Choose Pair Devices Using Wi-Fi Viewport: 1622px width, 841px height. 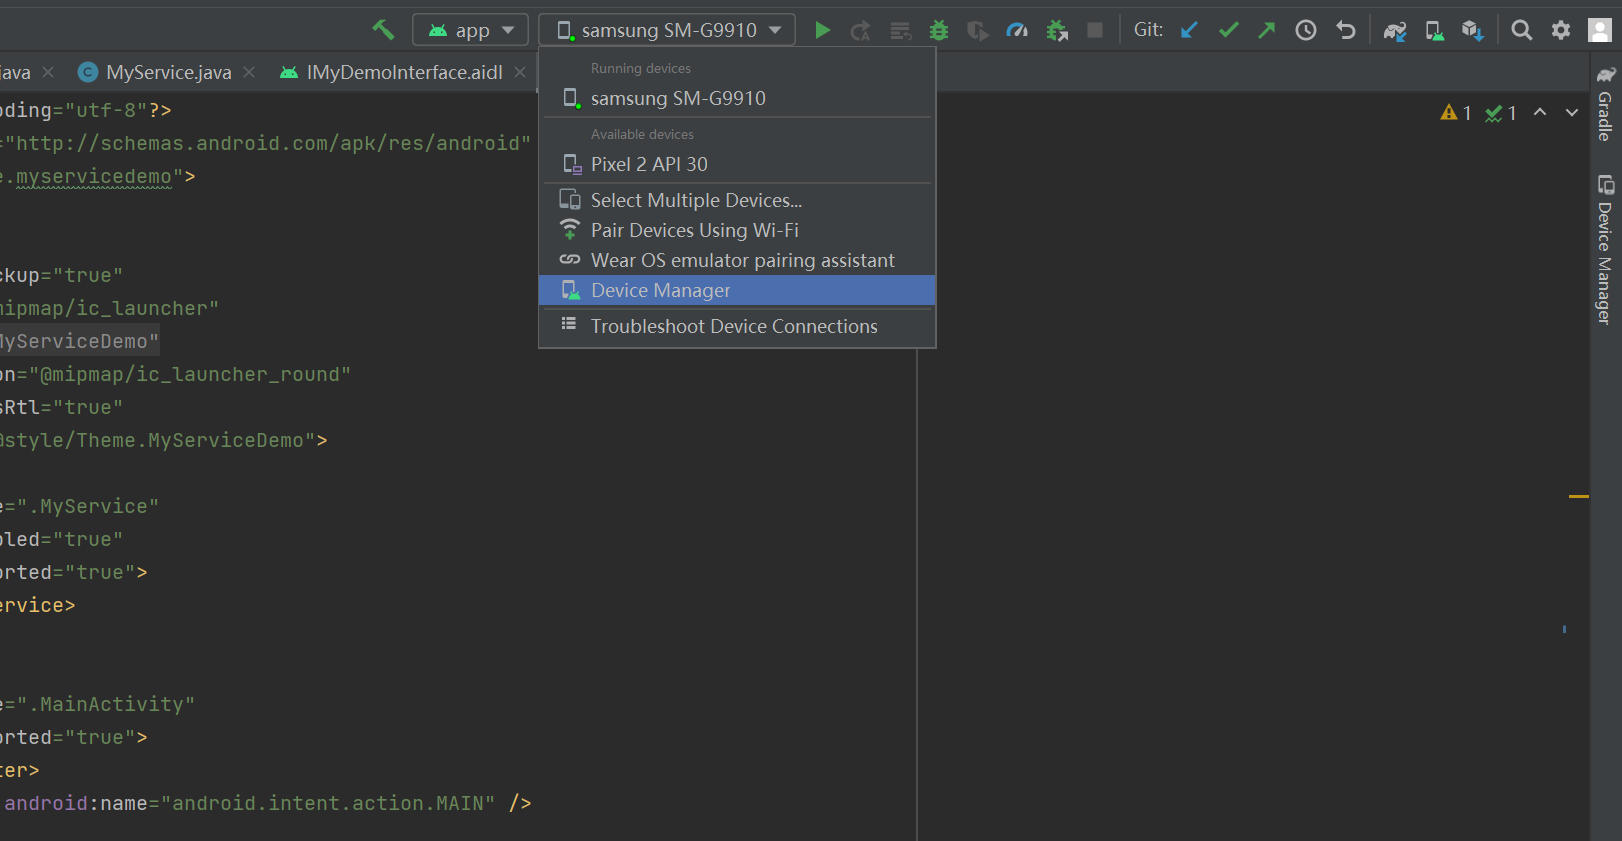(737, 230)
